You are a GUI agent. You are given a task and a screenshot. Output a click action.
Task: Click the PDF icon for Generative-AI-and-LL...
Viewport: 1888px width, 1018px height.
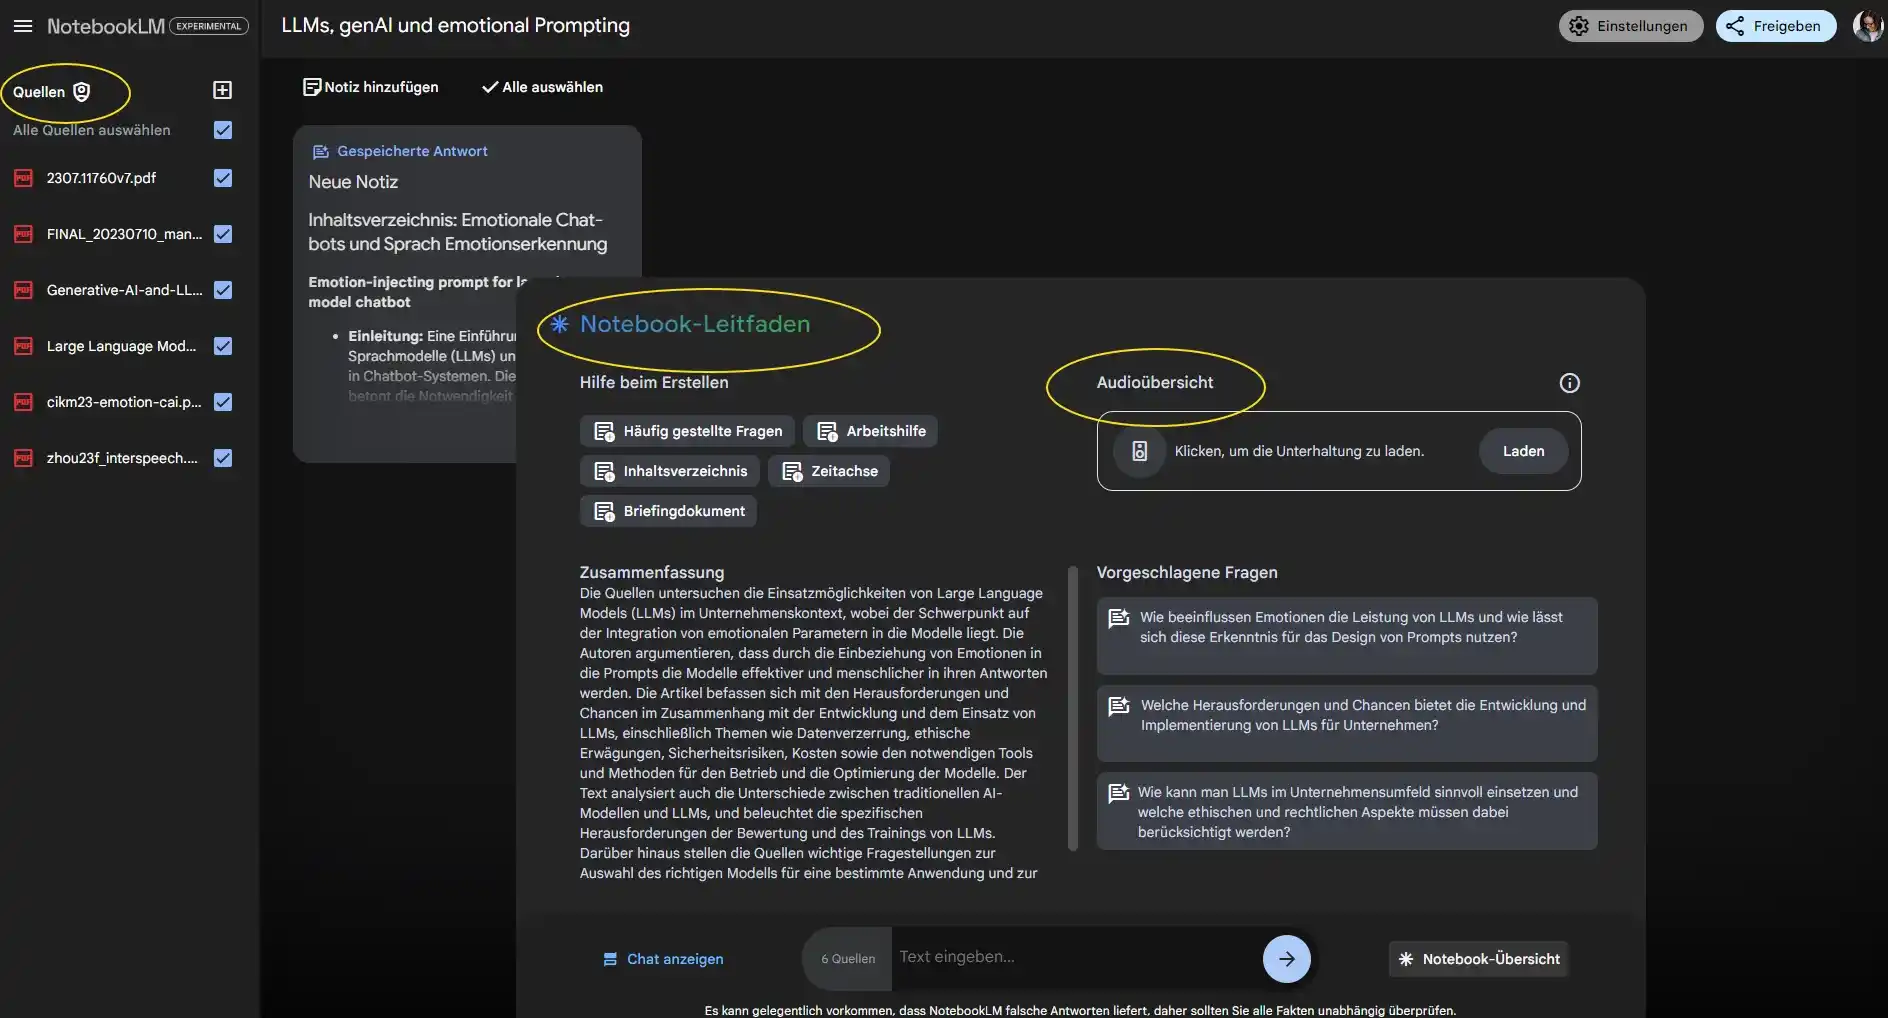pyautogui.click(x=23, y=290)
